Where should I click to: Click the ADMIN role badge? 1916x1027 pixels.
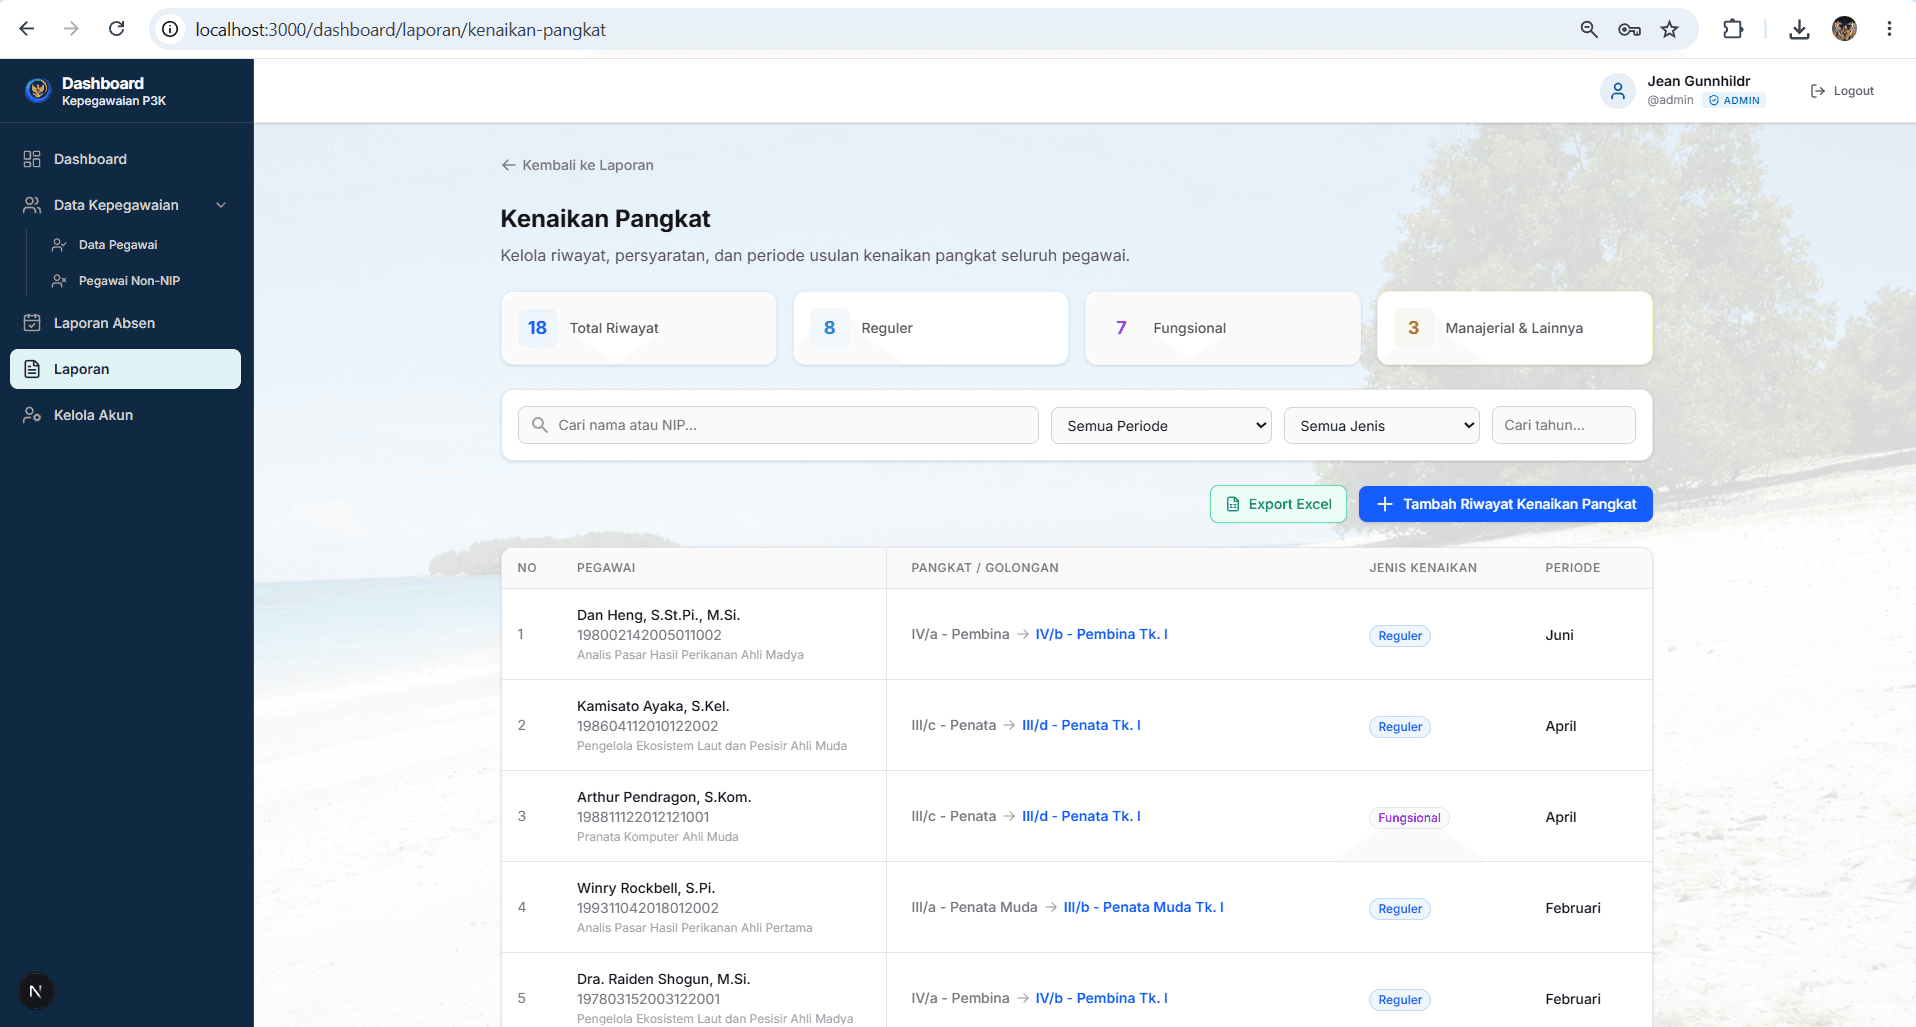tap(1734, 100)
